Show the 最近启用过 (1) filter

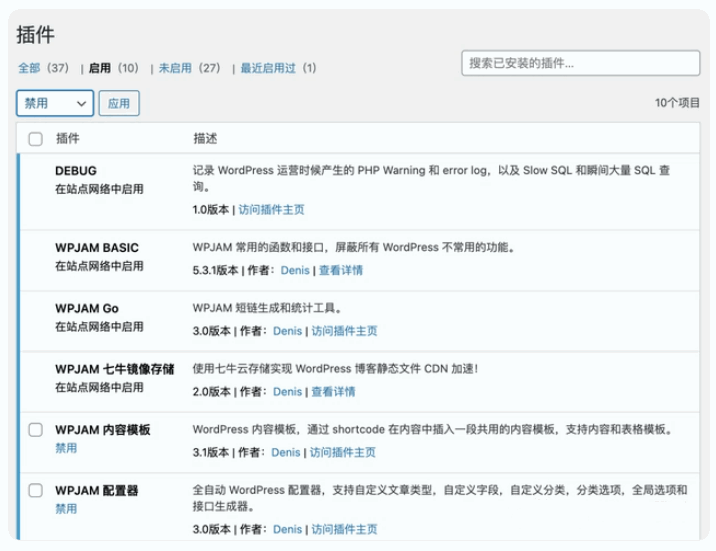[x=278, y=68]
